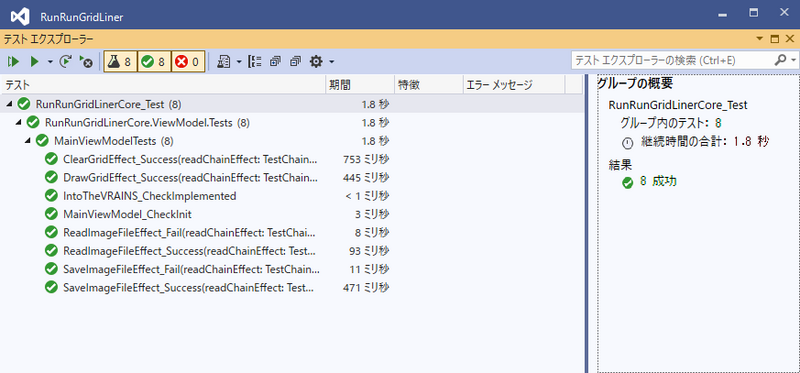Click the 93 ミリ秒 duration cell
The image size is (800, 373).
click(368, 251)
